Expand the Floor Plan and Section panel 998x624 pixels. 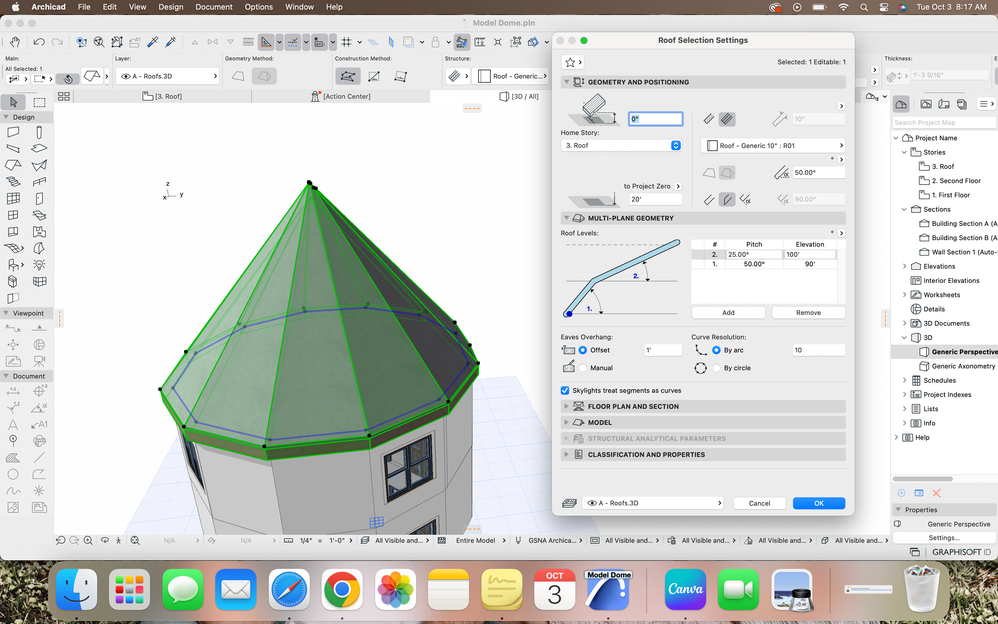633,407
